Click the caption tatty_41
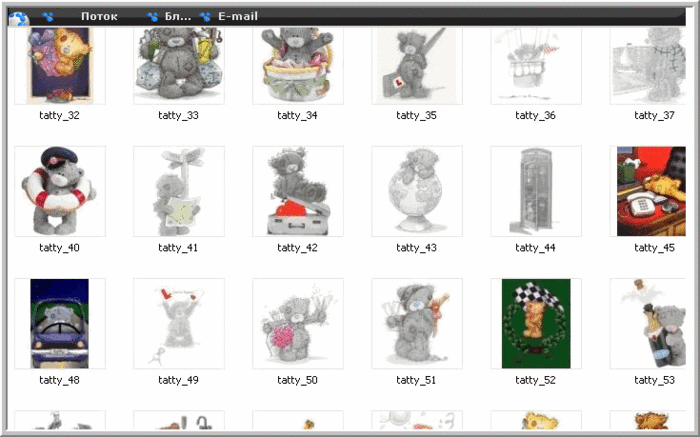 coord(178,248)
